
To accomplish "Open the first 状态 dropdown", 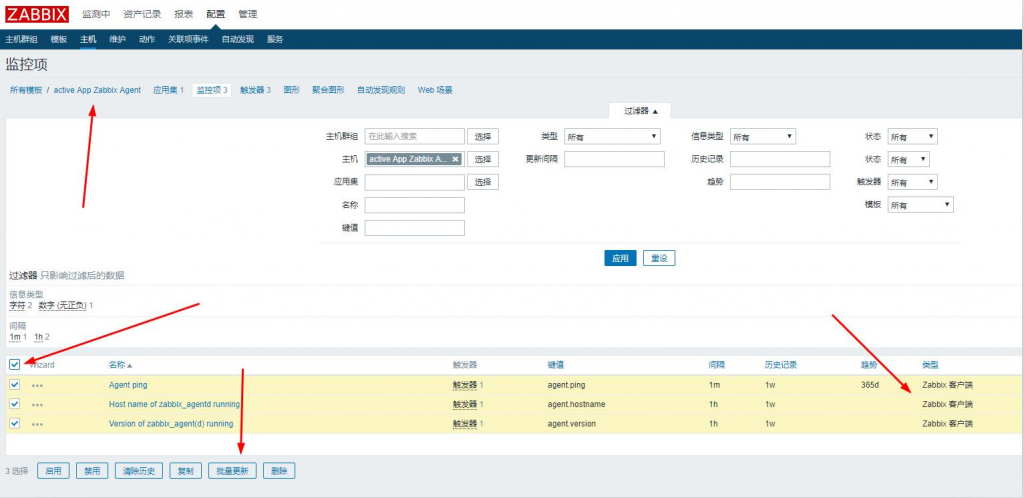I will click(x=913, y=136).
